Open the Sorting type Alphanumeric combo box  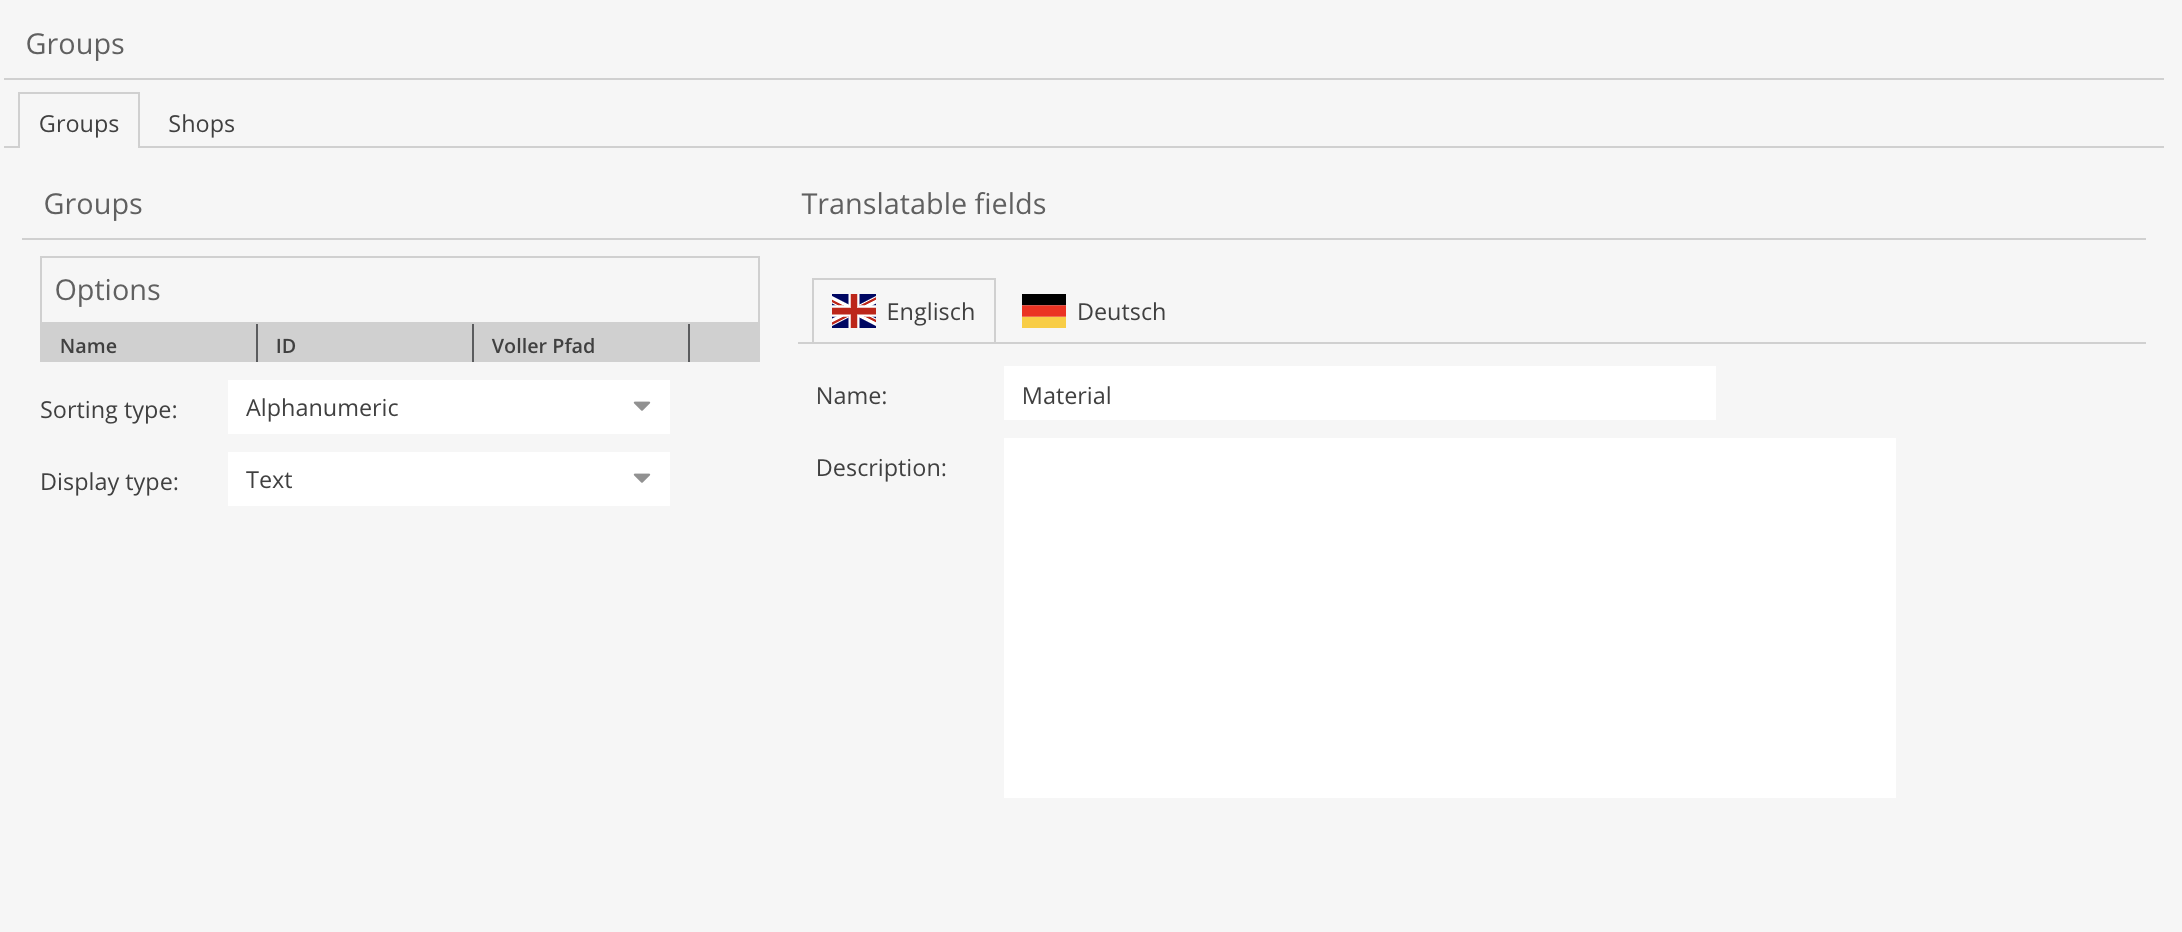click(x=430, y=407)
